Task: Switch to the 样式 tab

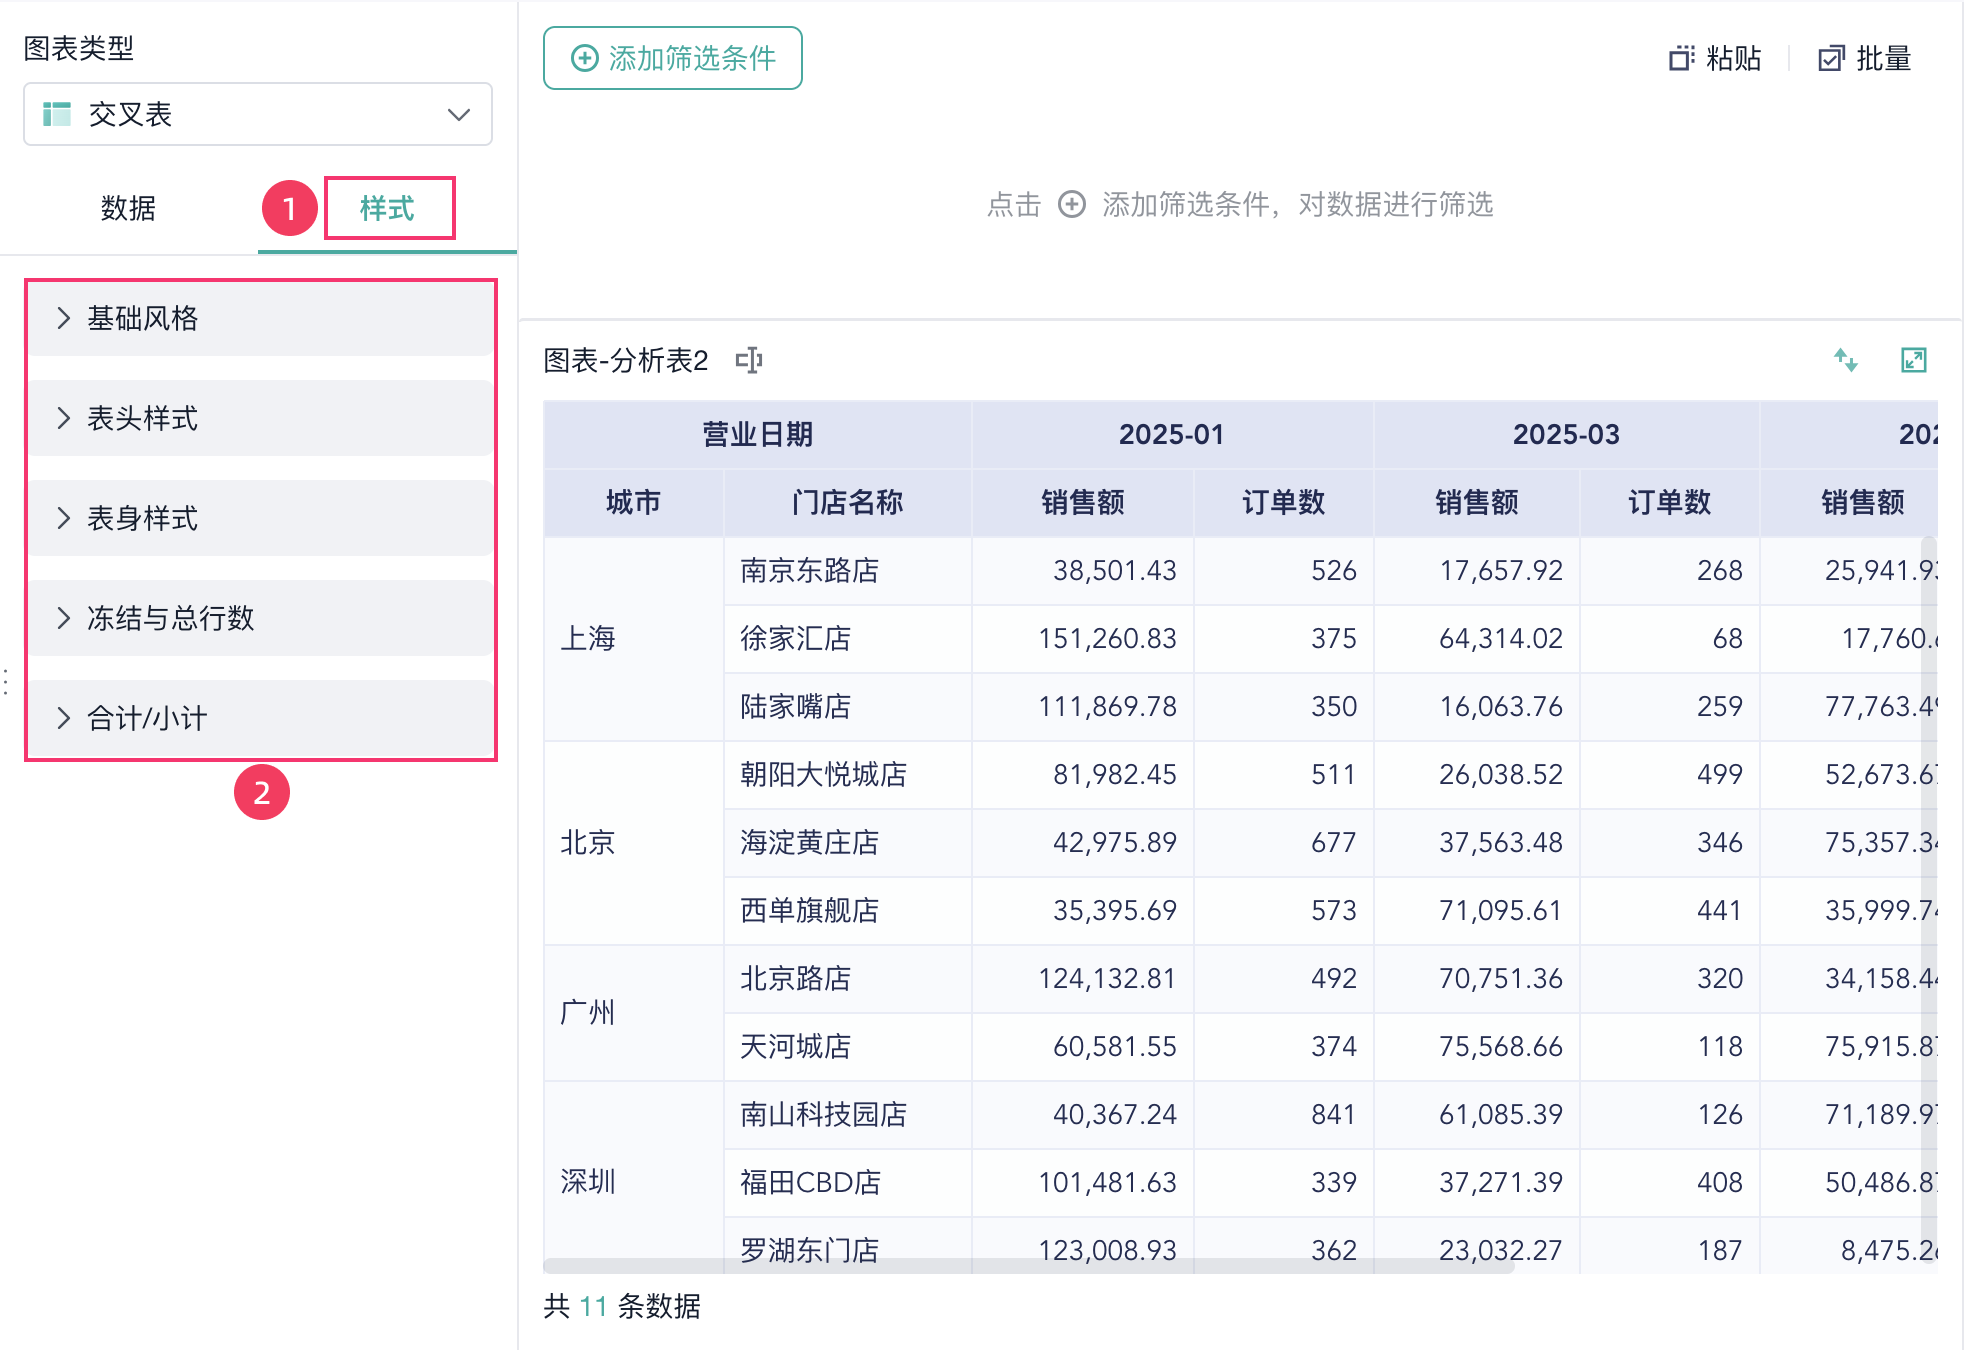Action: click(x=387, y=208)
